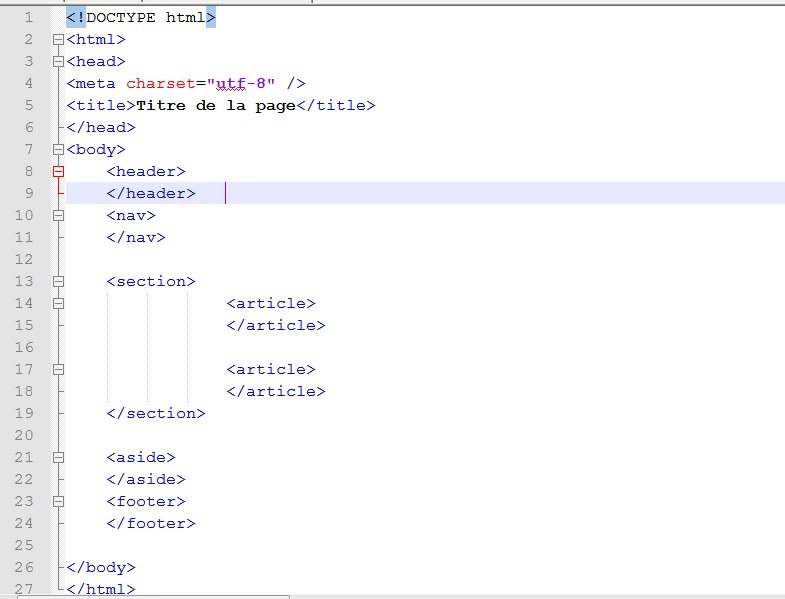Click the opening body tag on line 7
Image resolution: width=785 pixels, height=599 pixels.
tap(96, 149)
